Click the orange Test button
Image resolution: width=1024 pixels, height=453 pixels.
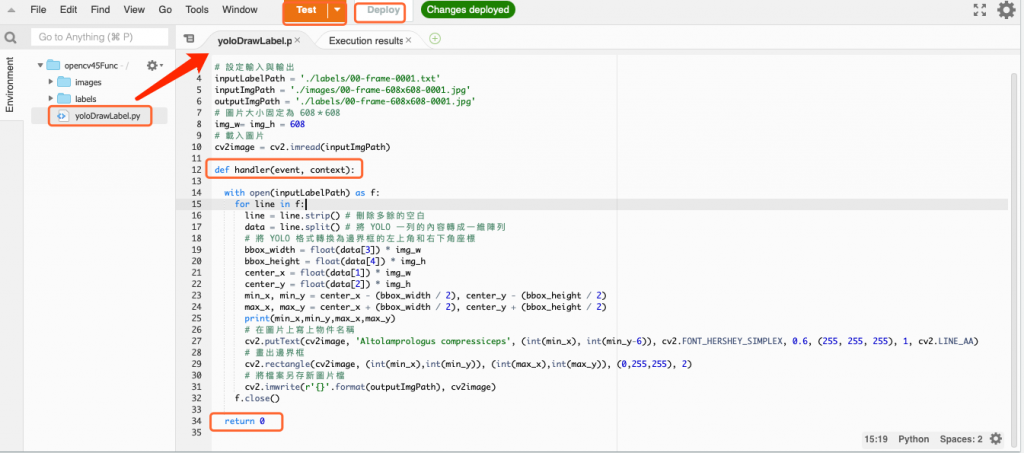tap(306, 10)
